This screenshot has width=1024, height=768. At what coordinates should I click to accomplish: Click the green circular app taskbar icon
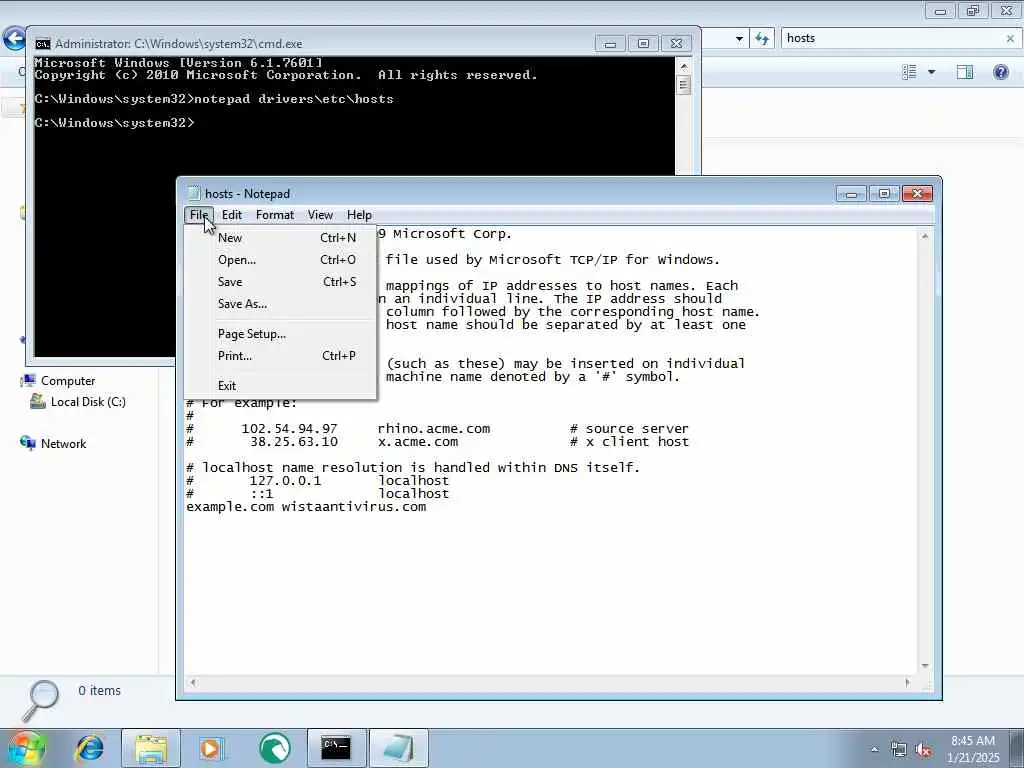274,748
